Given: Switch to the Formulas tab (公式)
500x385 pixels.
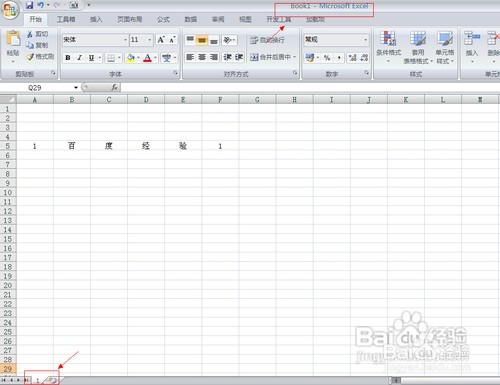Looking at the screenshot, I should pos(163,19).
